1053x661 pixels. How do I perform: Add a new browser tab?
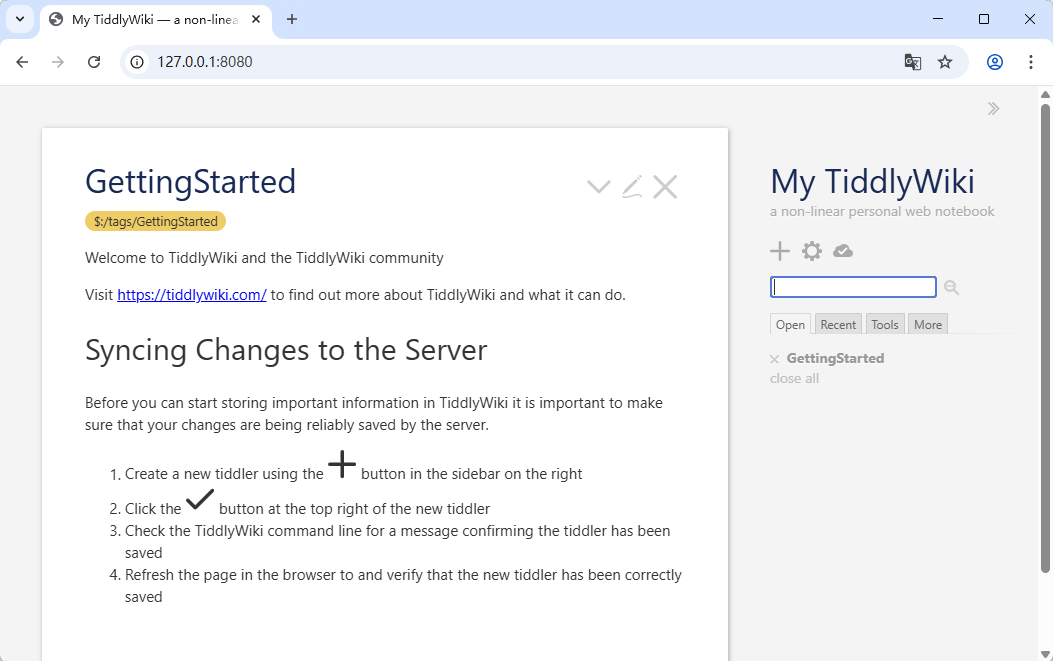(x=291, y=19)
